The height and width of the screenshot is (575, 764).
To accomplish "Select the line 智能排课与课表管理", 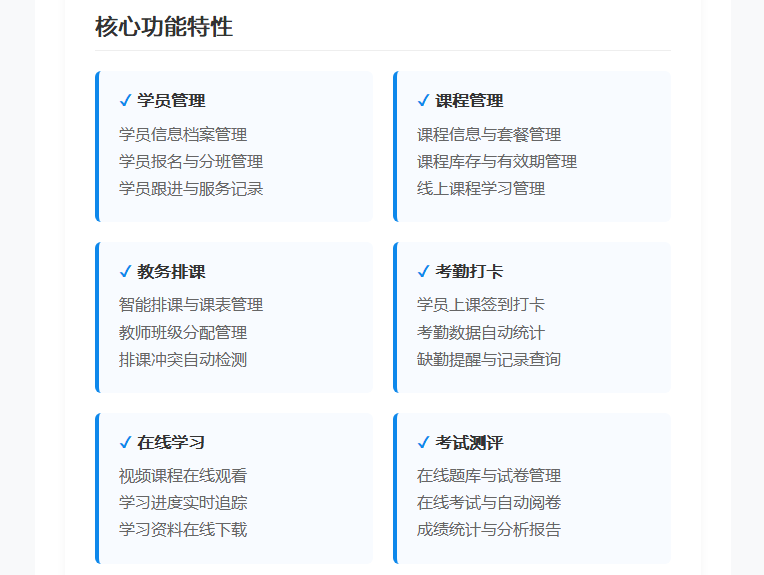I will [191, 305].
